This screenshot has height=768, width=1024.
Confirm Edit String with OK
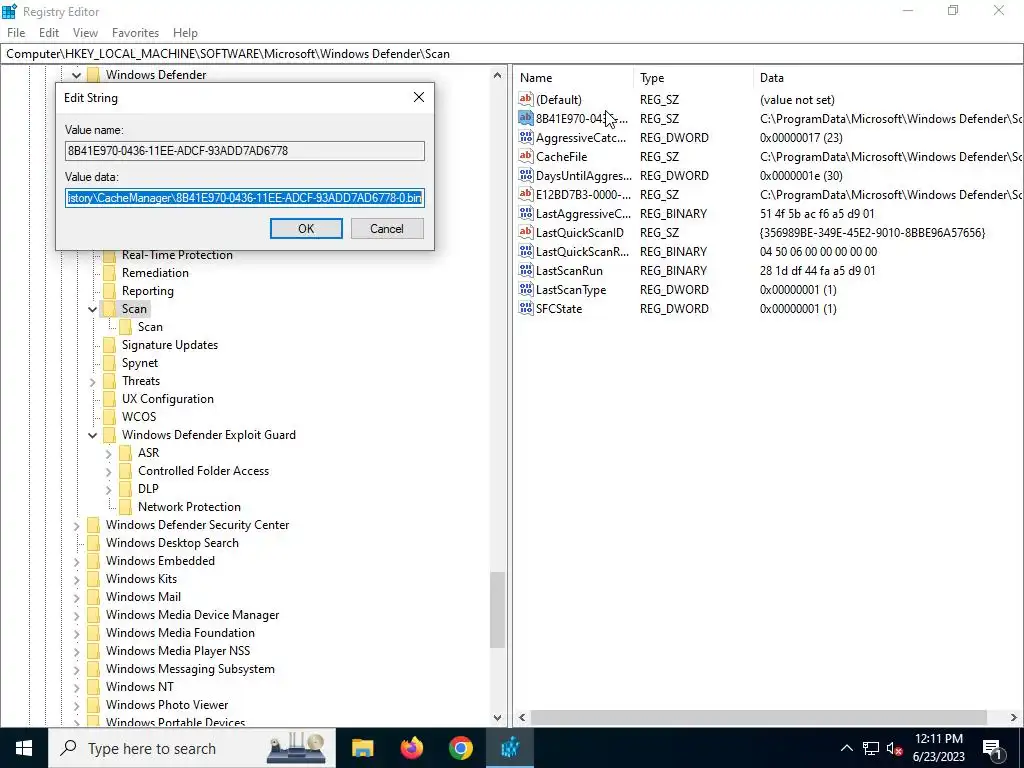pos(306,229)
